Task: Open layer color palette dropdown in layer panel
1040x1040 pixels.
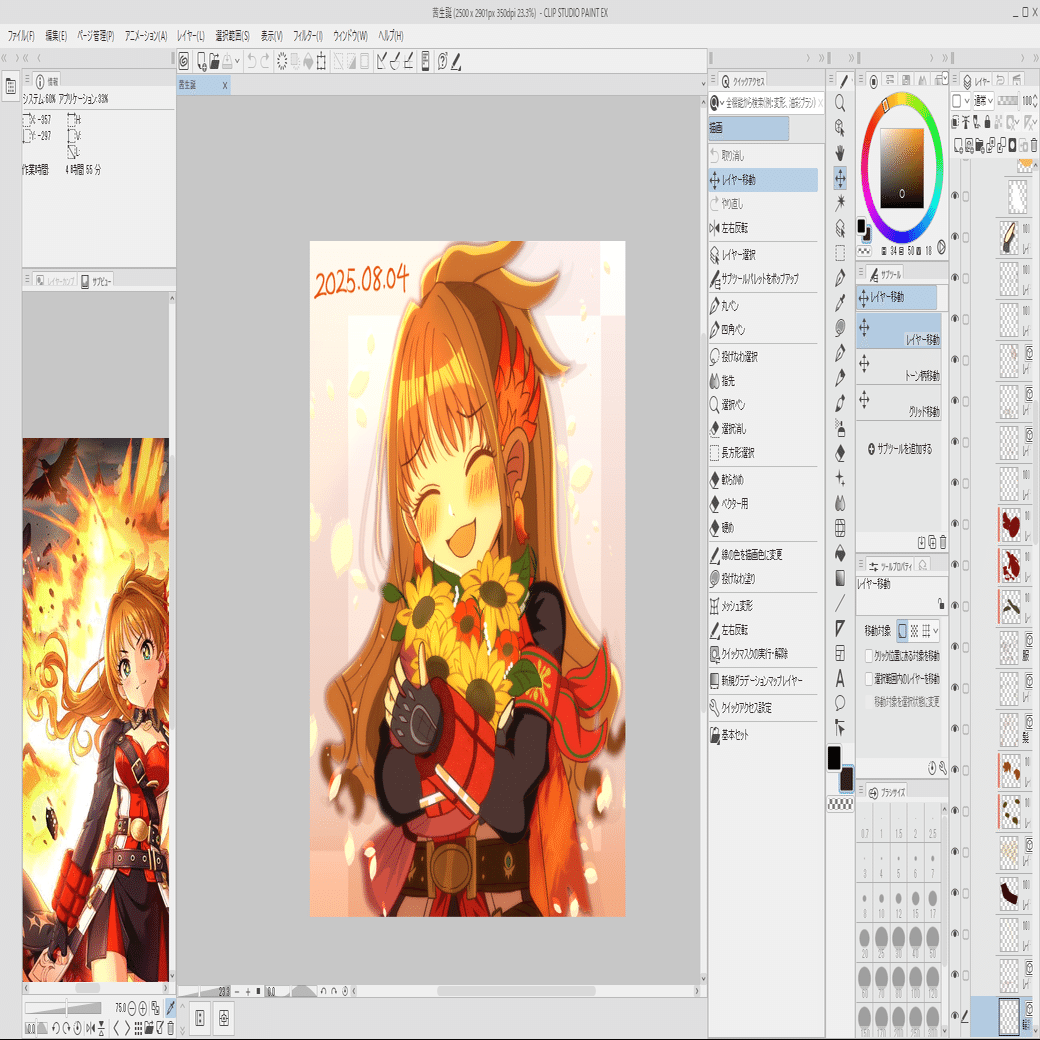Action: point(960,101)
